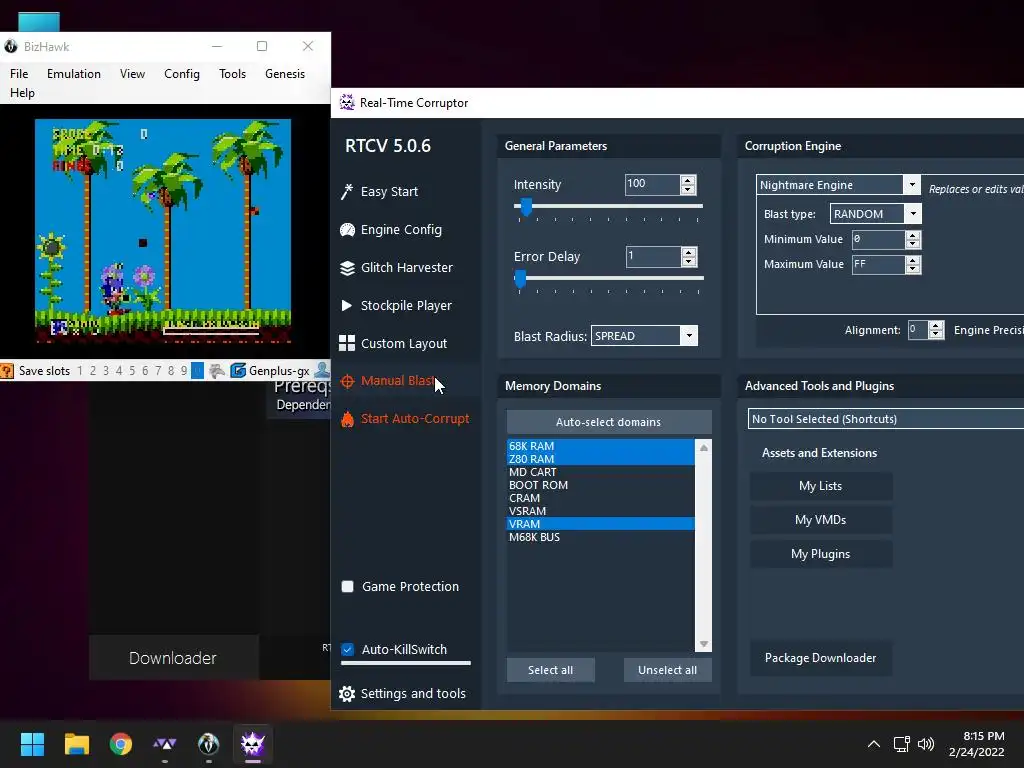Open the Glitch Harvester layers icon
This screenshot has height=768, width=1024.
[347, 268]
